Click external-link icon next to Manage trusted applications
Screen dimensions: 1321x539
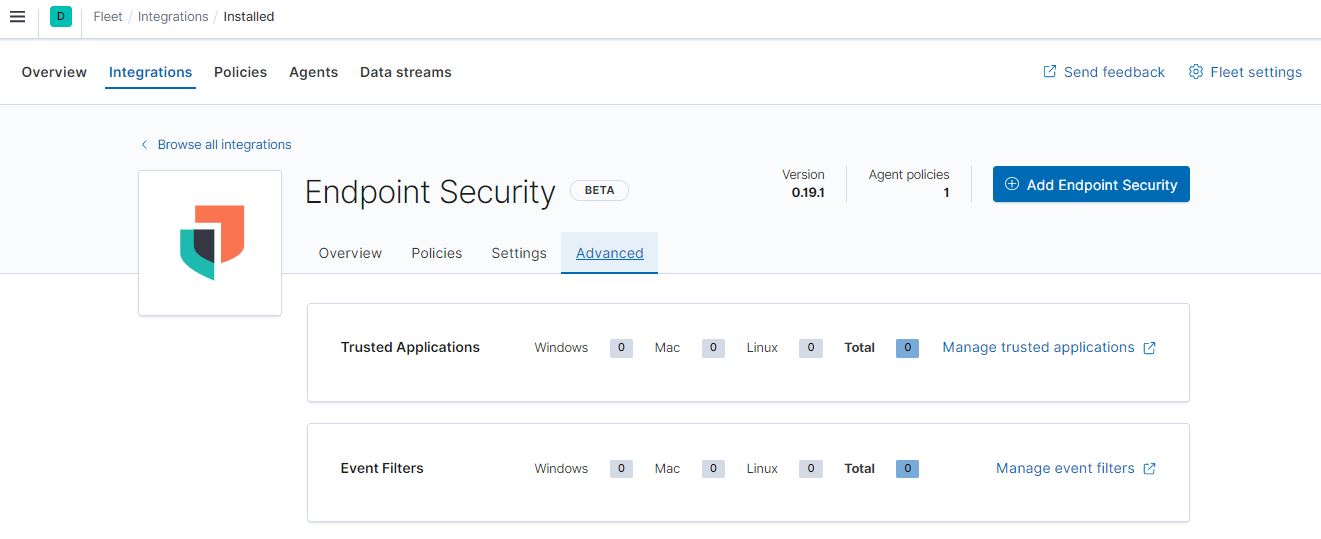[1149, 348]
